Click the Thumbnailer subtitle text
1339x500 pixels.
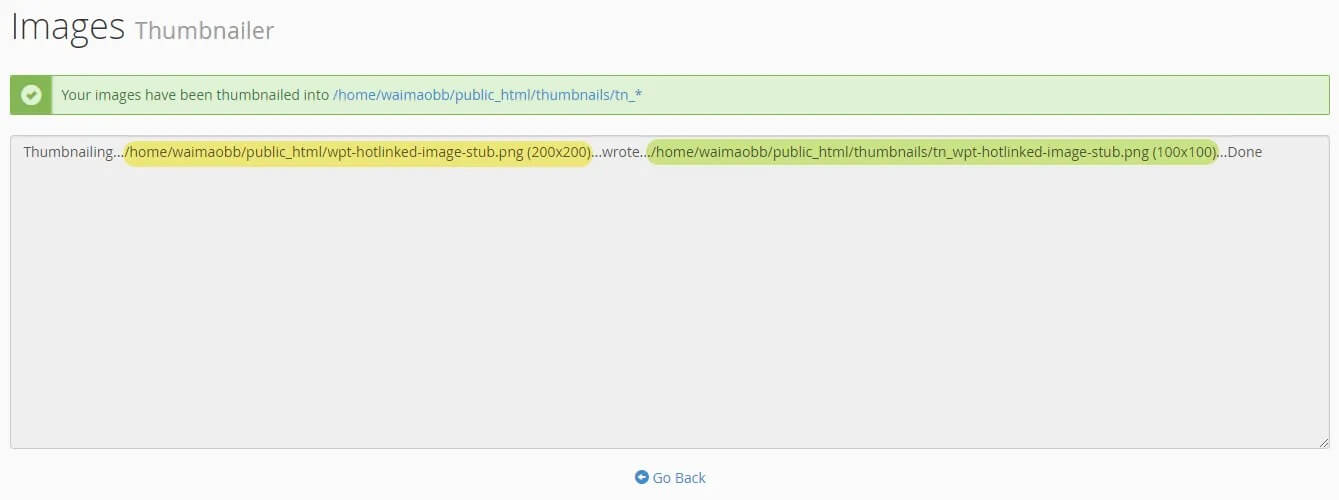pos(204,31)
